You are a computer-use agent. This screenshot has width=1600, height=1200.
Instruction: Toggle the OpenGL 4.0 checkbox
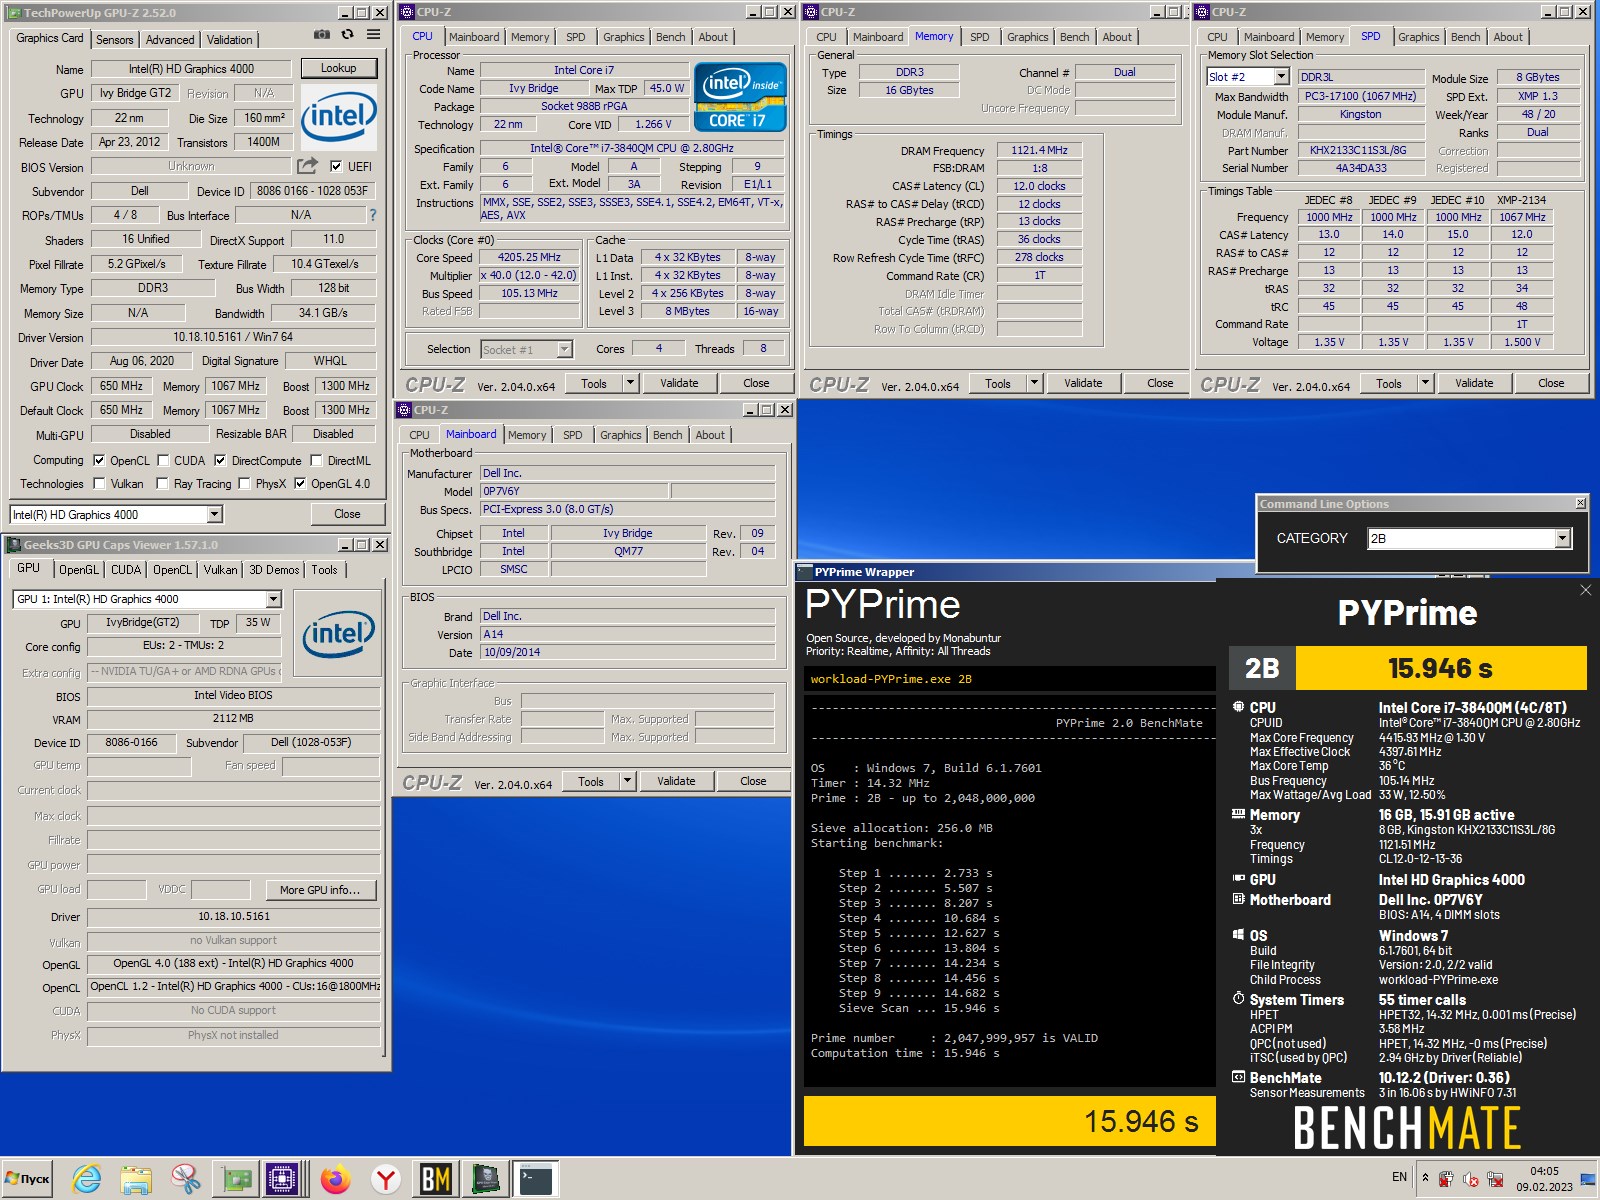pos(299,484)
